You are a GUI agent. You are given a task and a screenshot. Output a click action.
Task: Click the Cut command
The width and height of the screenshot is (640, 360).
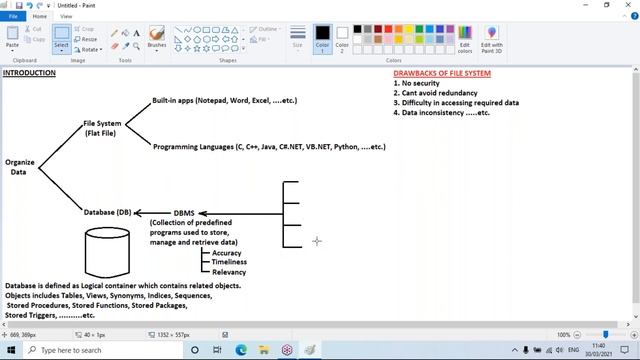point(33,29)
